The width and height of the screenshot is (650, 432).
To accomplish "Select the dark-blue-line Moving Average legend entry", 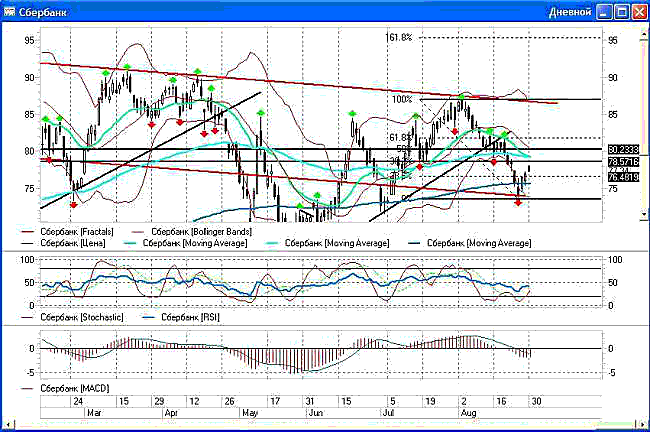I will click(x=469, y=243).
